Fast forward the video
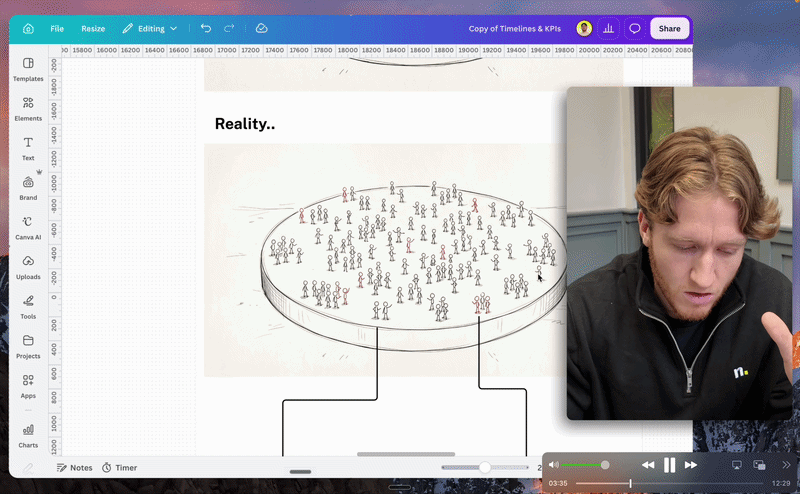 (x=691, y=465)
